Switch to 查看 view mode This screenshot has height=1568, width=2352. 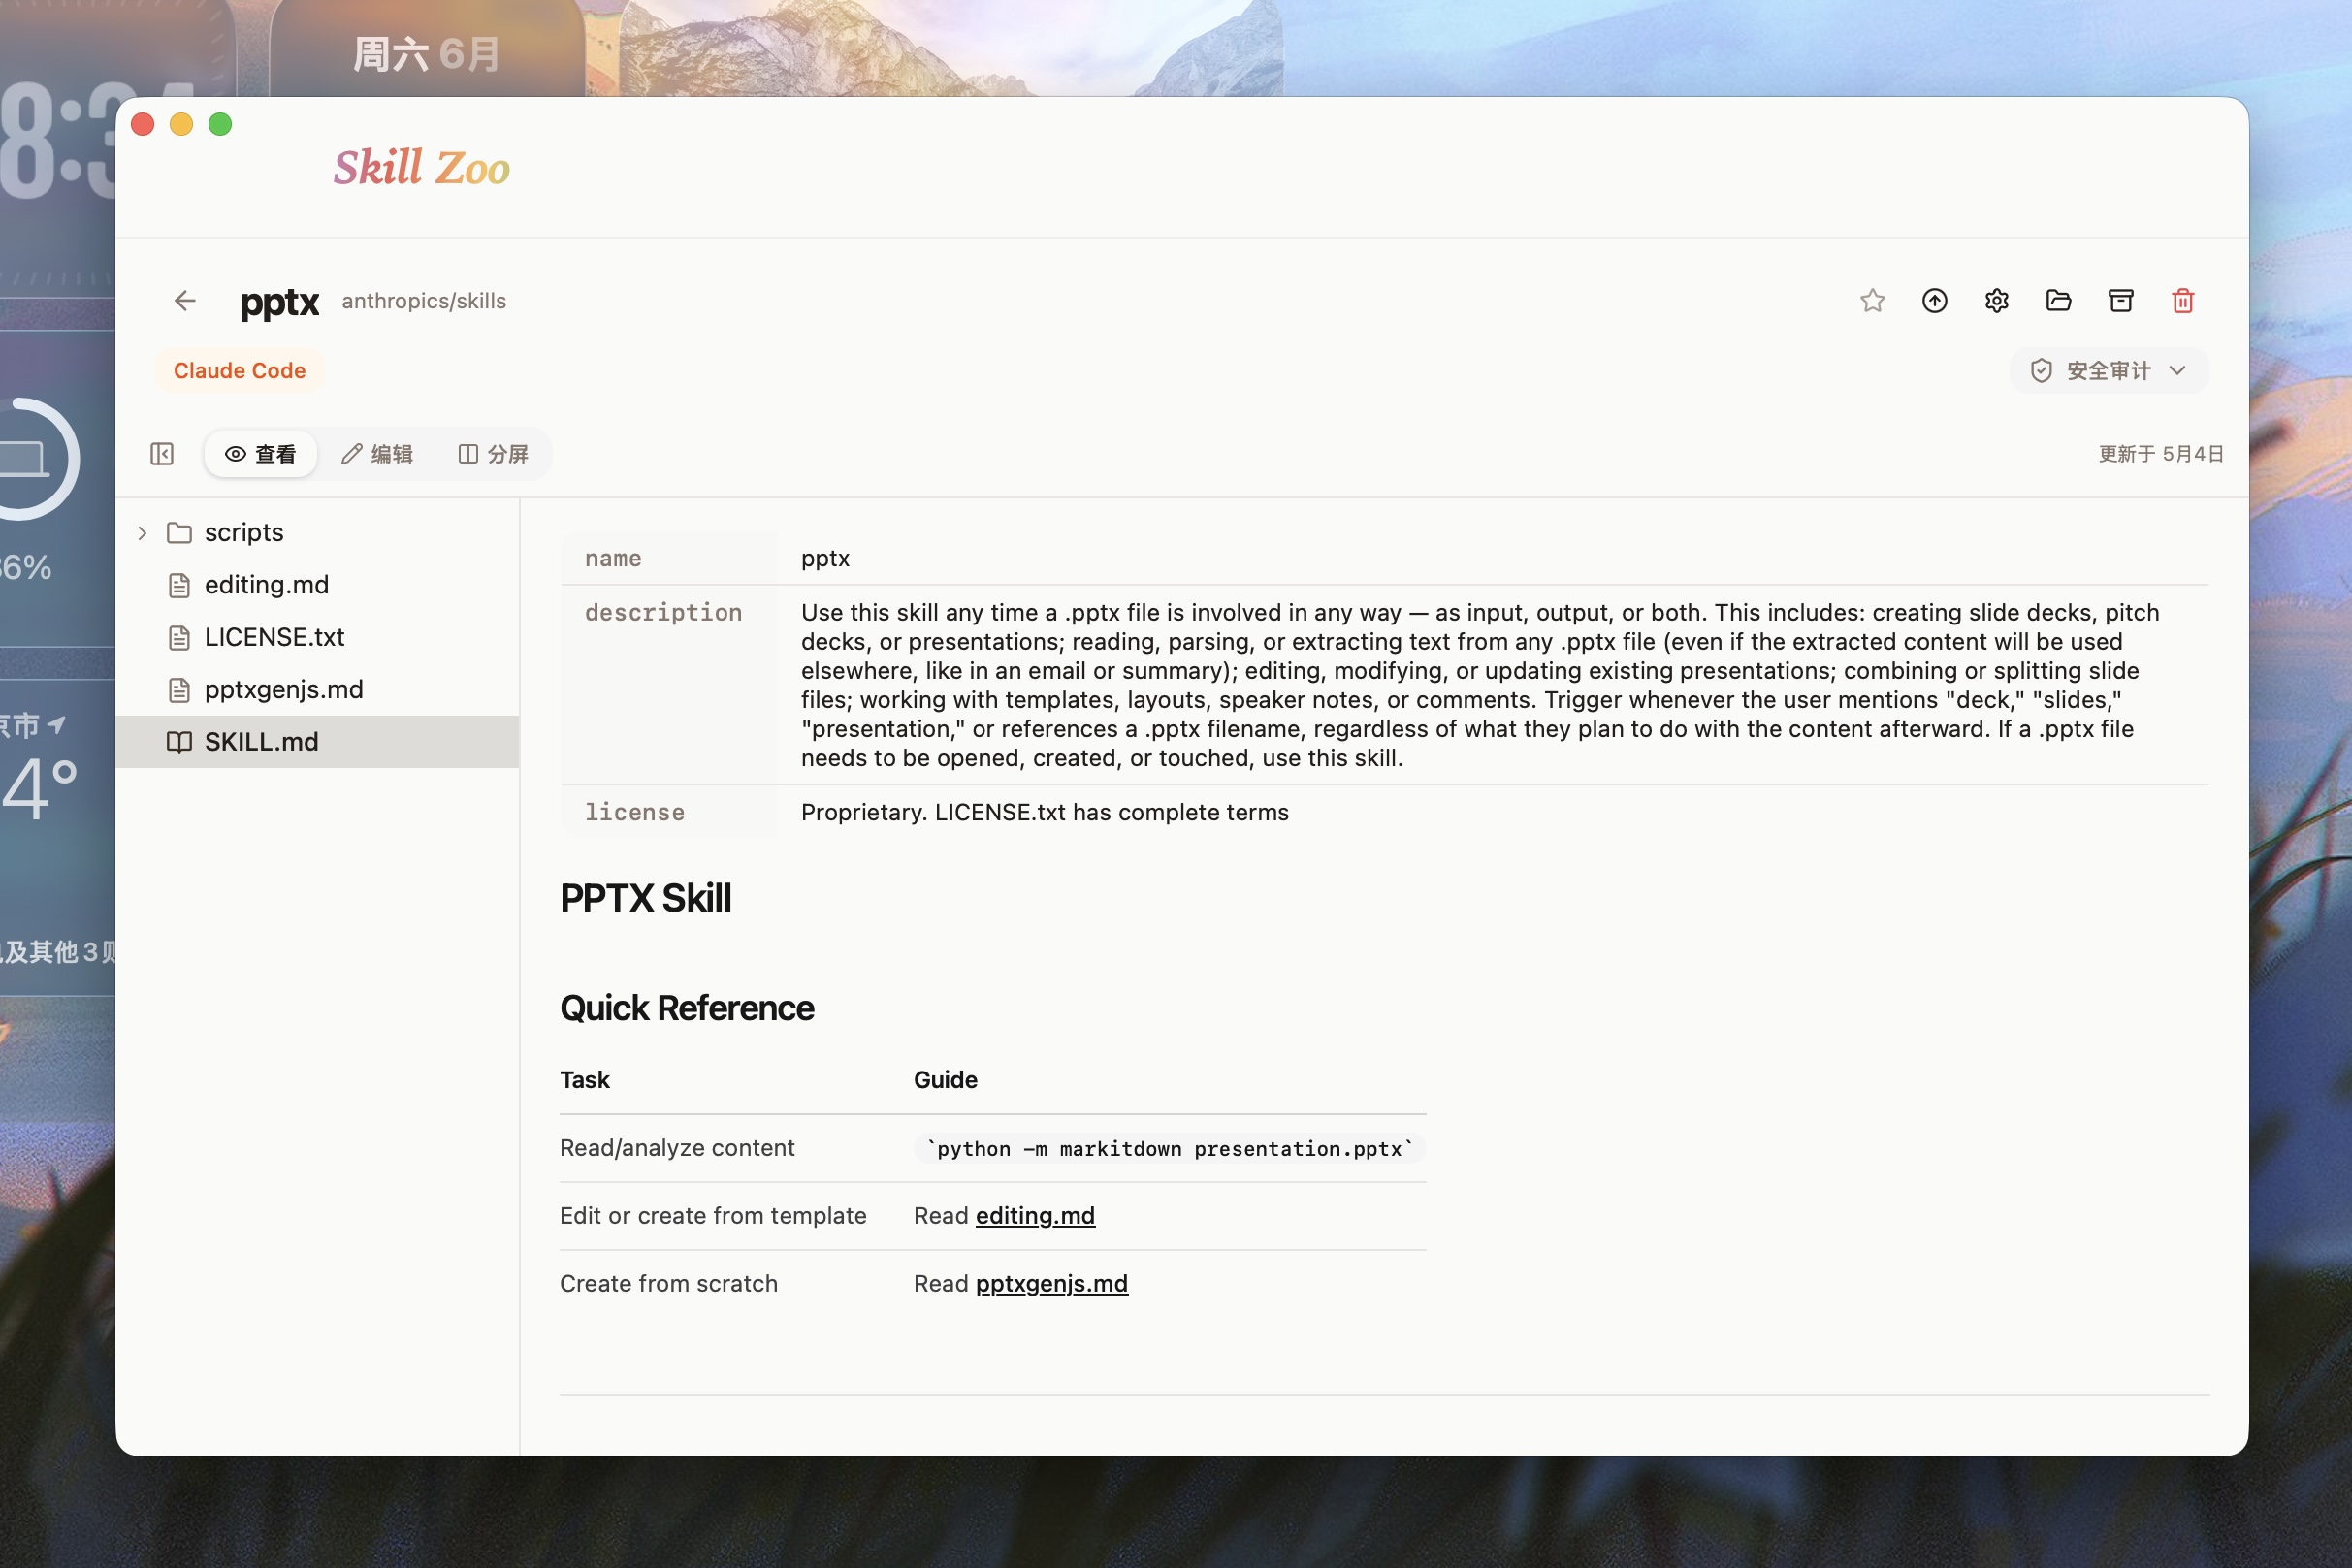pyautogui.click(x=261, y=454)
